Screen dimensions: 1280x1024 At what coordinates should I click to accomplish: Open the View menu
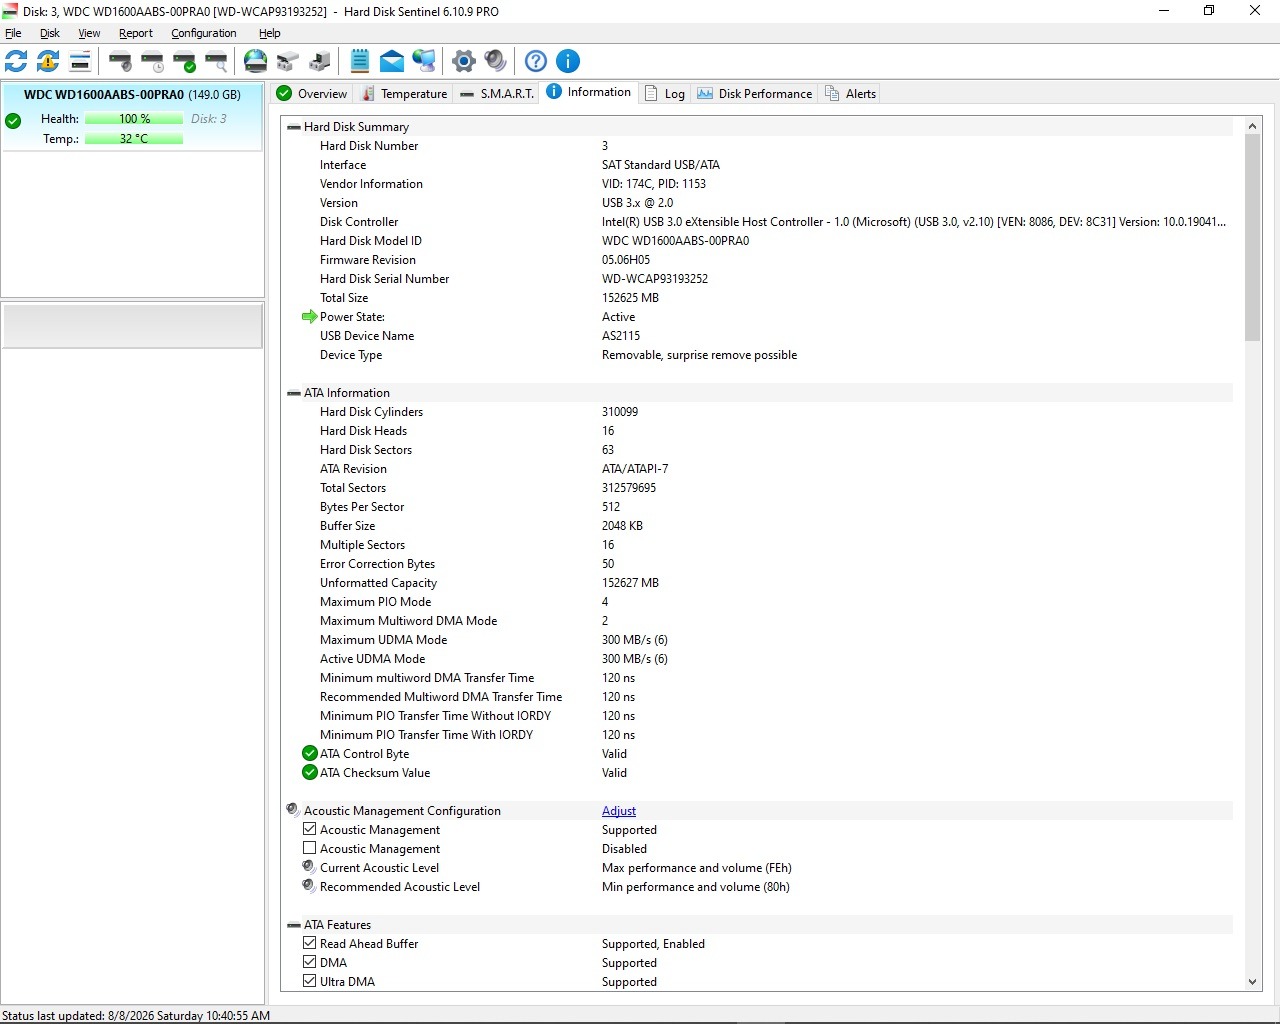89,33
